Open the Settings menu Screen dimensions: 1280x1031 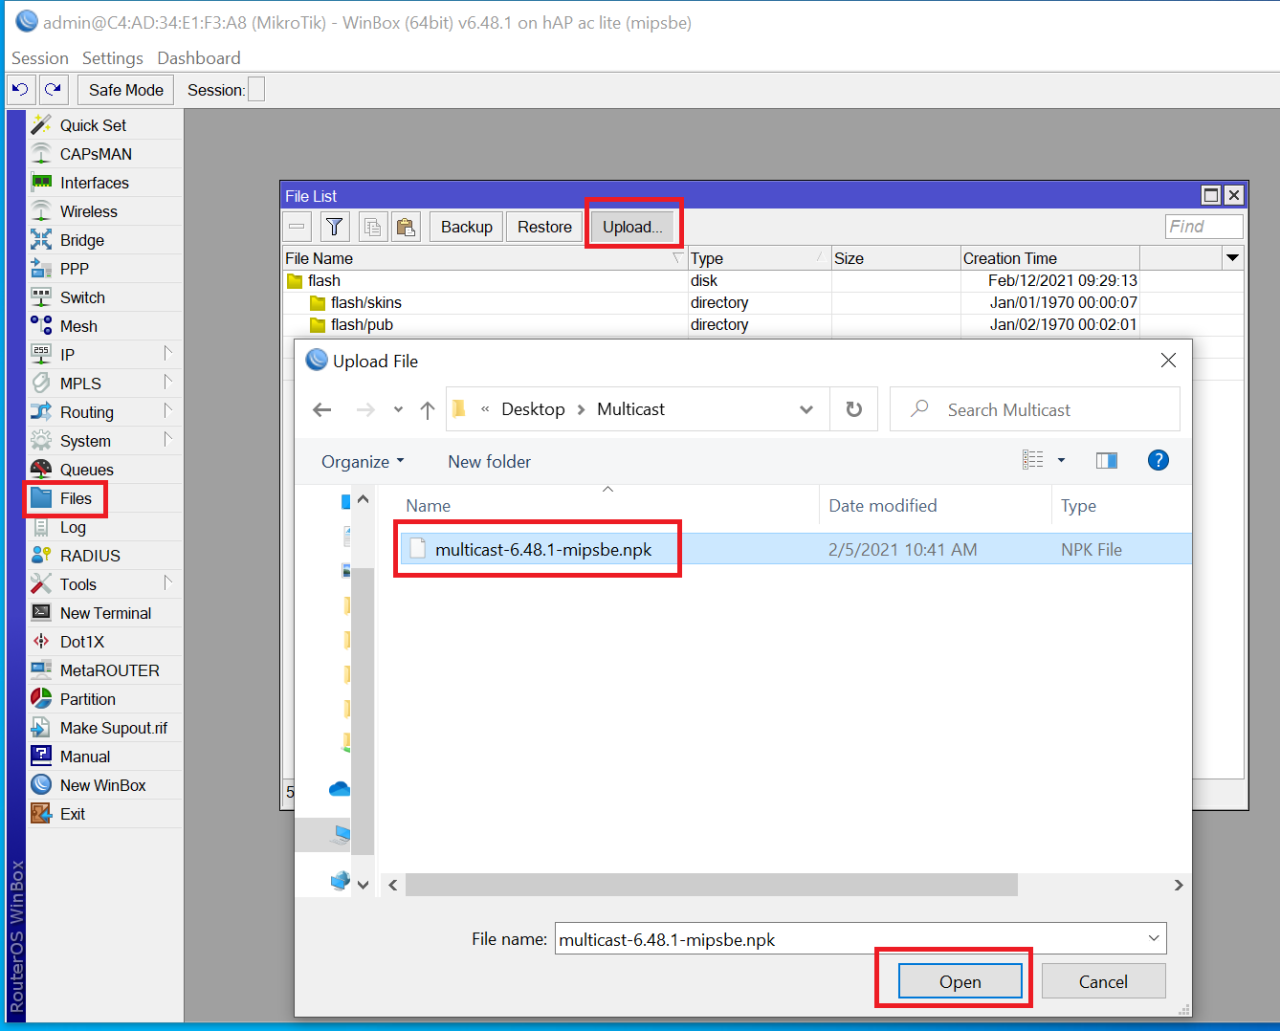[x=112, y=57]
